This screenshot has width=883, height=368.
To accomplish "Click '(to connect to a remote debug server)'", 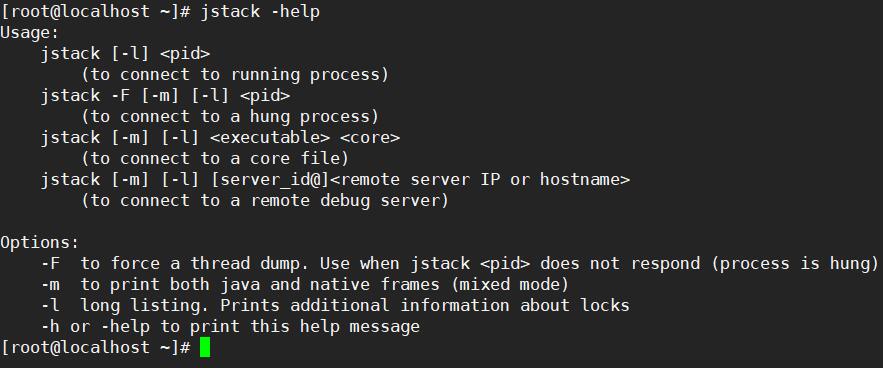I will click(265, 201).
